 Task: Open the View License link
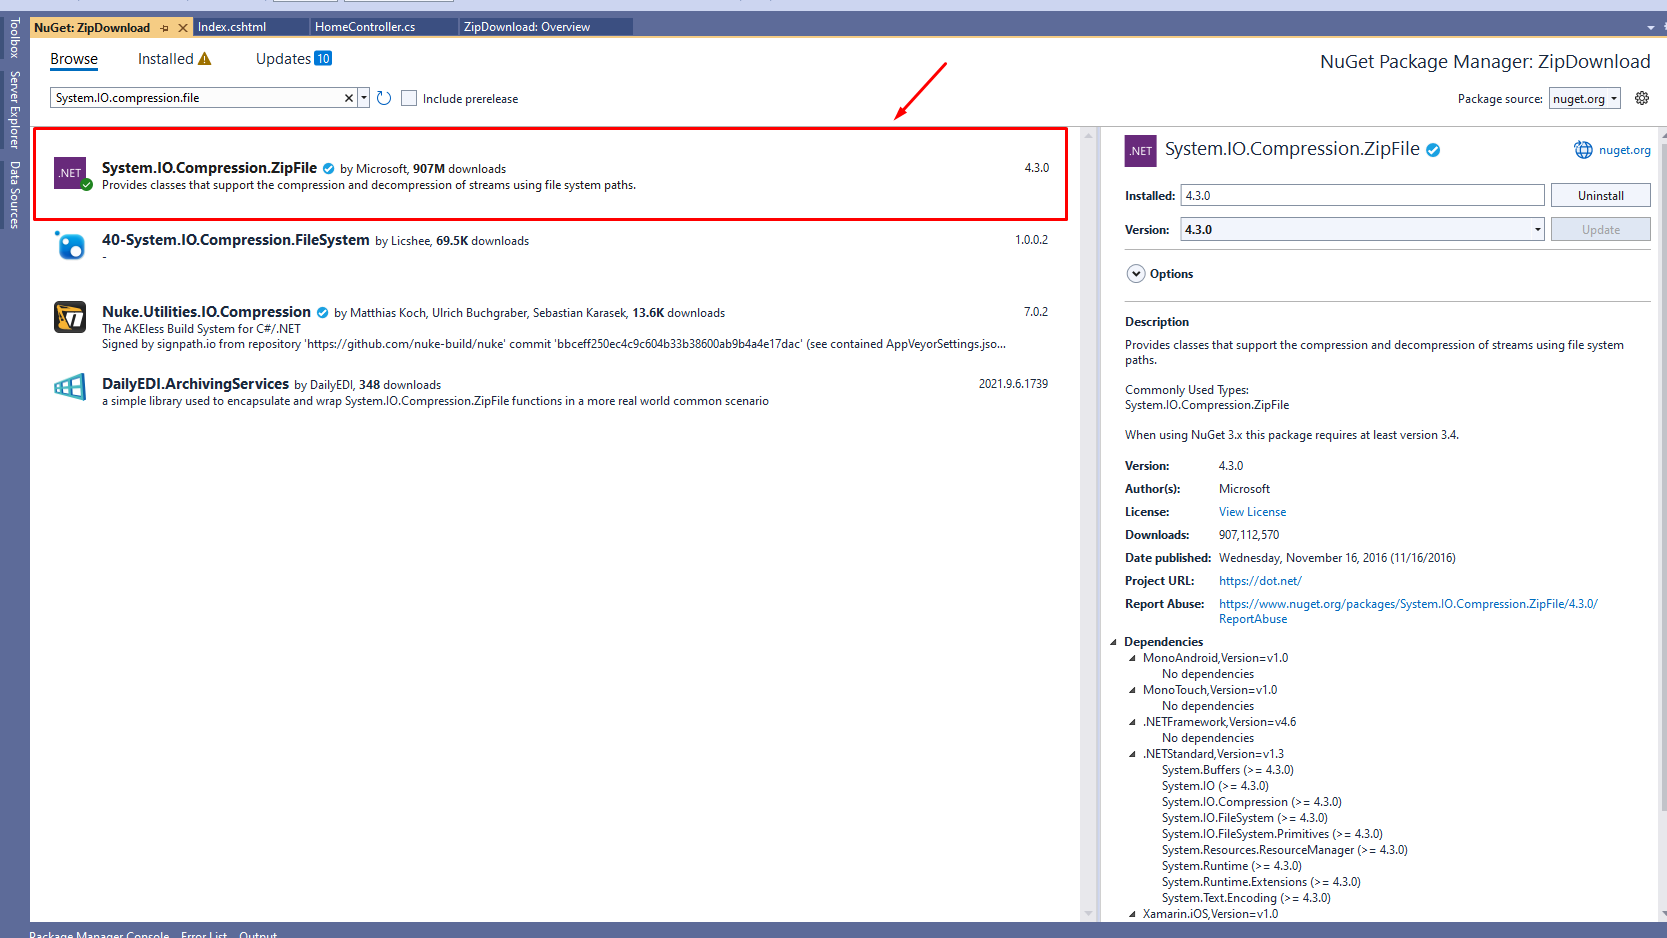pos(1252,512)
